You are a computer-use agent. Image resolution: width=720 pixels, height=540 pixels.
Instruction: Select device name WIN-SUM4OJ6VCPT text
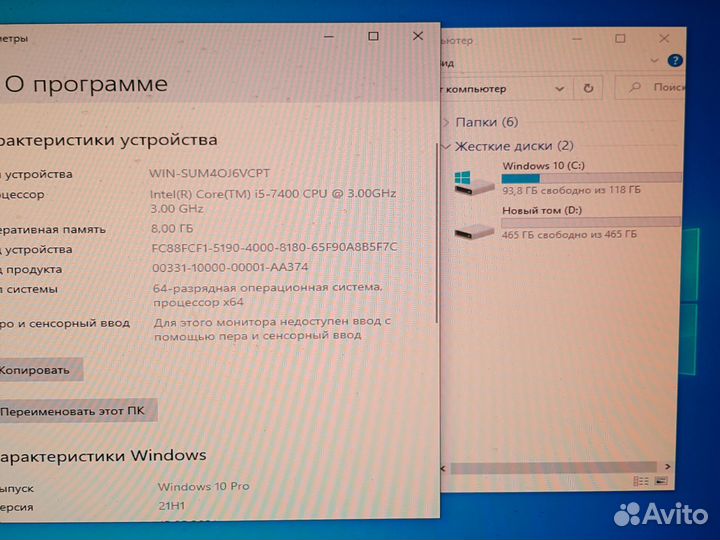209,174
